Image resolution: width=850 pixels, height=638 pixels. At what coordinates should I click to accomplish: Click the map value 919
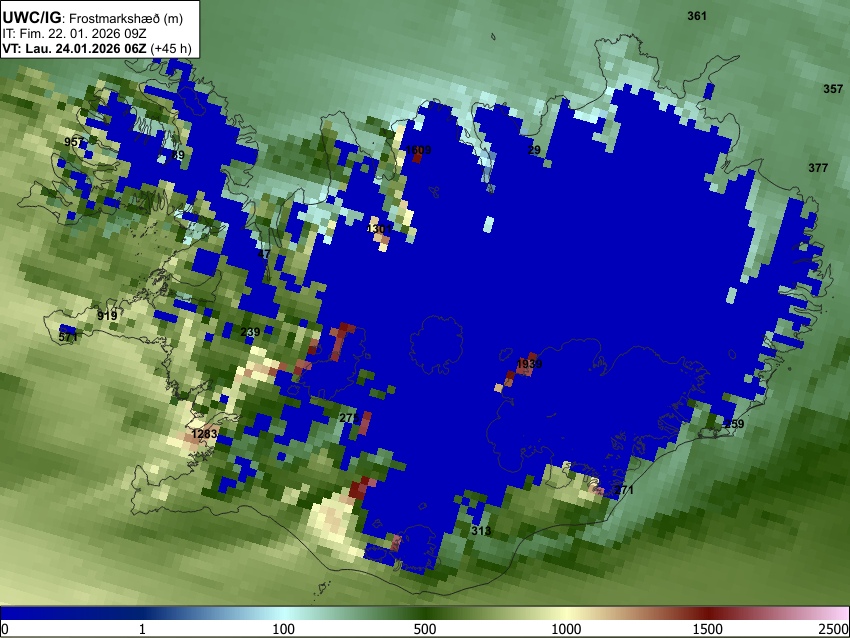(x=107, y=315)
